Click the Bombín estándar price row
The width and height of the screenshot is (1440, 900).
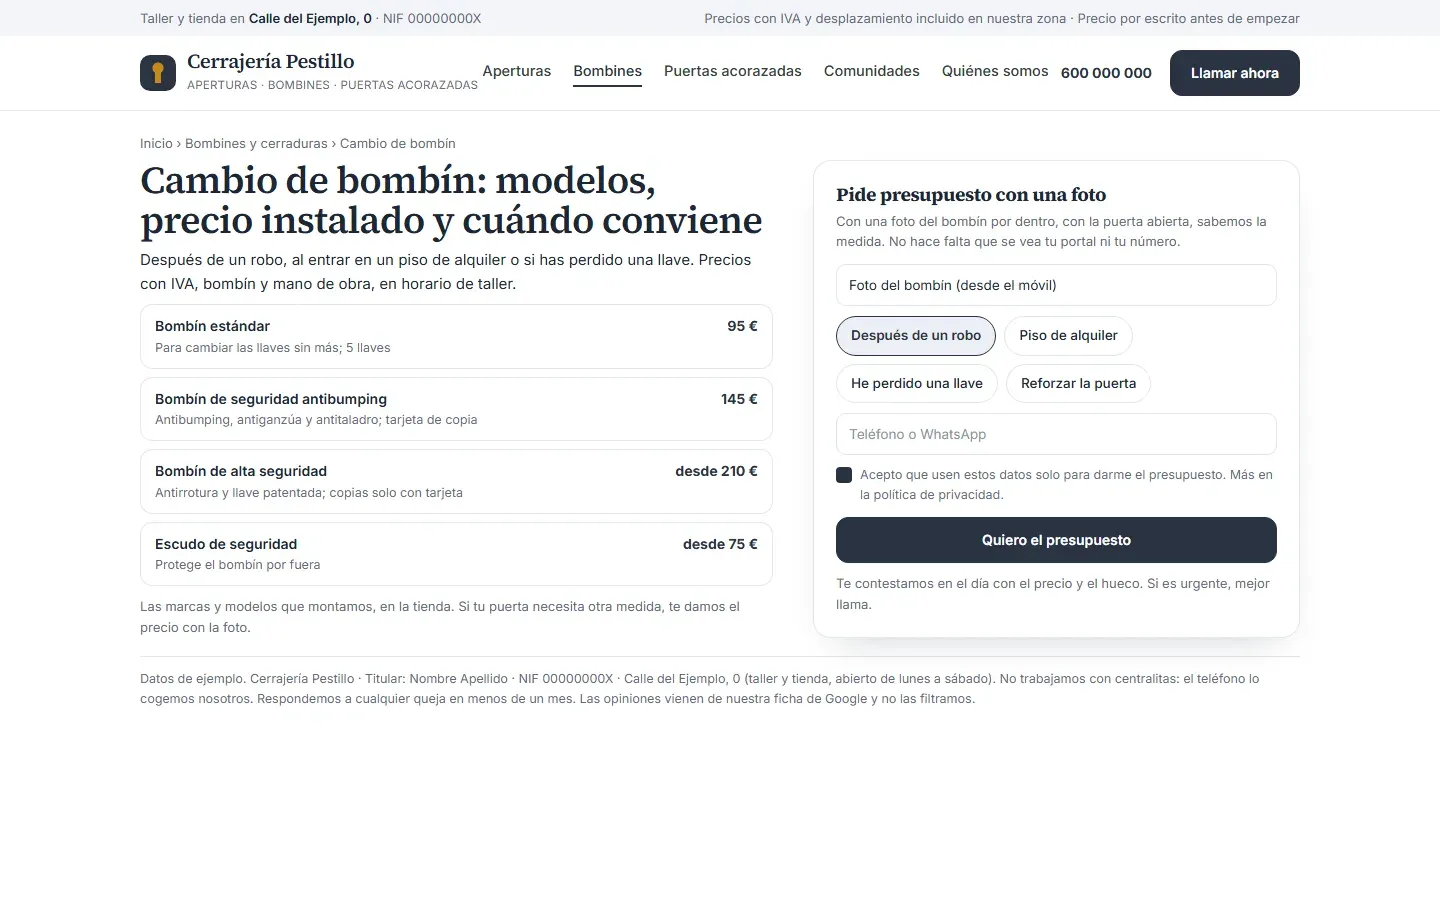[456, 336]
